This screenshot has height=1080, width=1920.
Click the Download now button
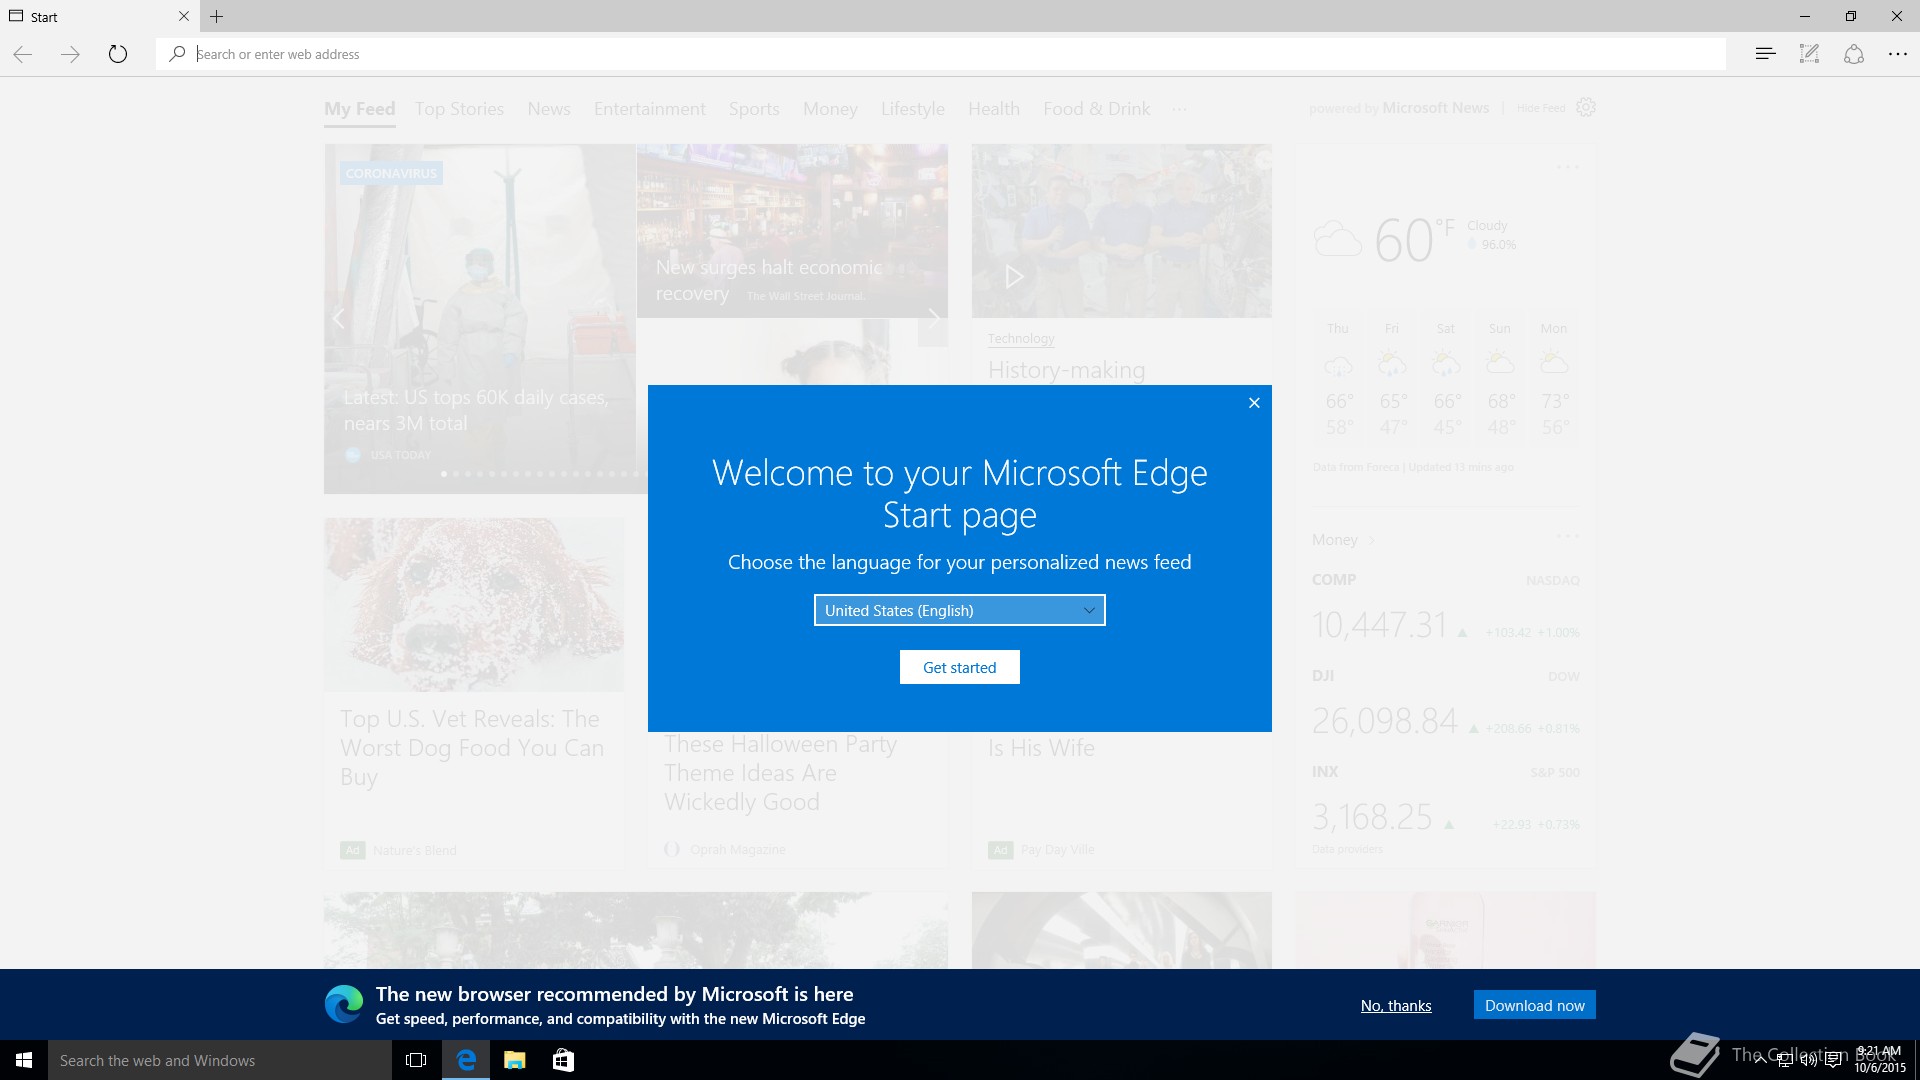(1535, 1005)
